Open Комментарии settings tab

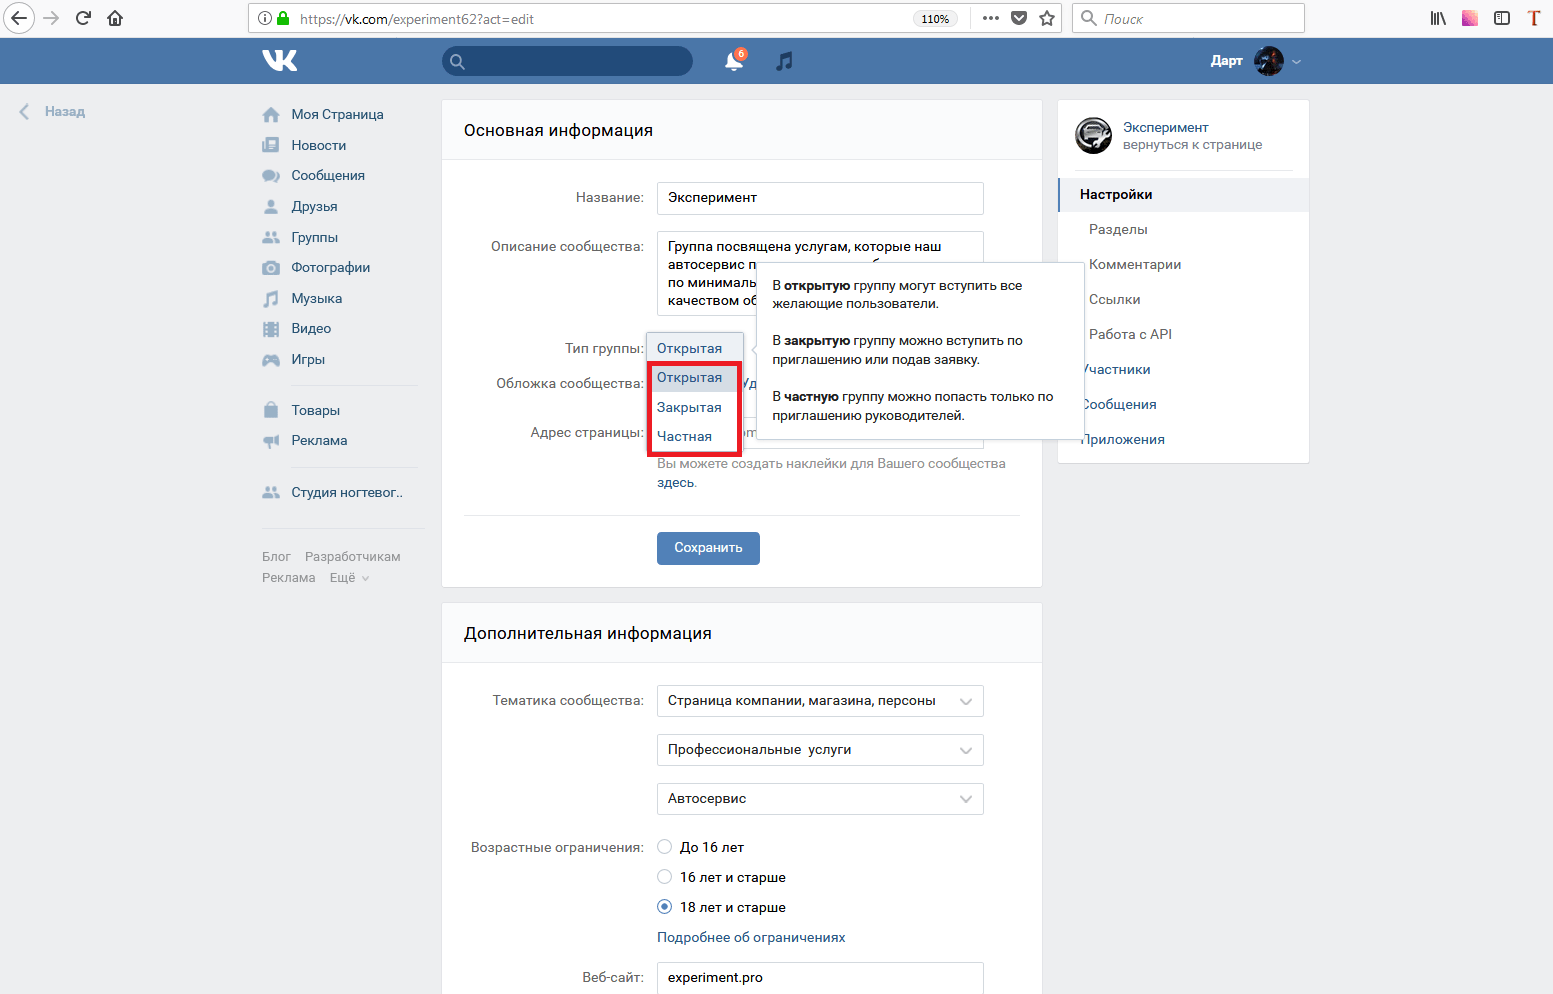click(1135, 264)
